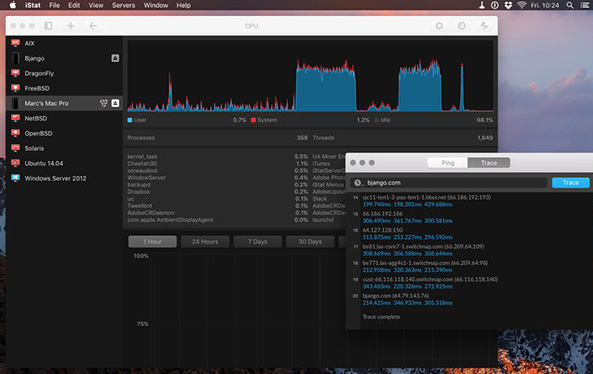Viewport: 593px width, 374px height.
Task: Click the lock badge beside Bjango
Action: (x=115, y=58)
